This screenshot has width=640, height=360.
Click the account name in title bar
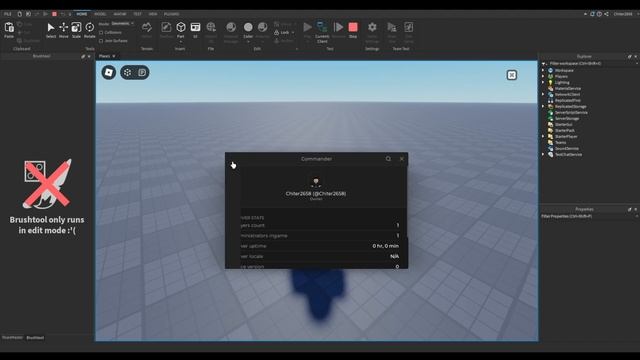coord(623,14)
